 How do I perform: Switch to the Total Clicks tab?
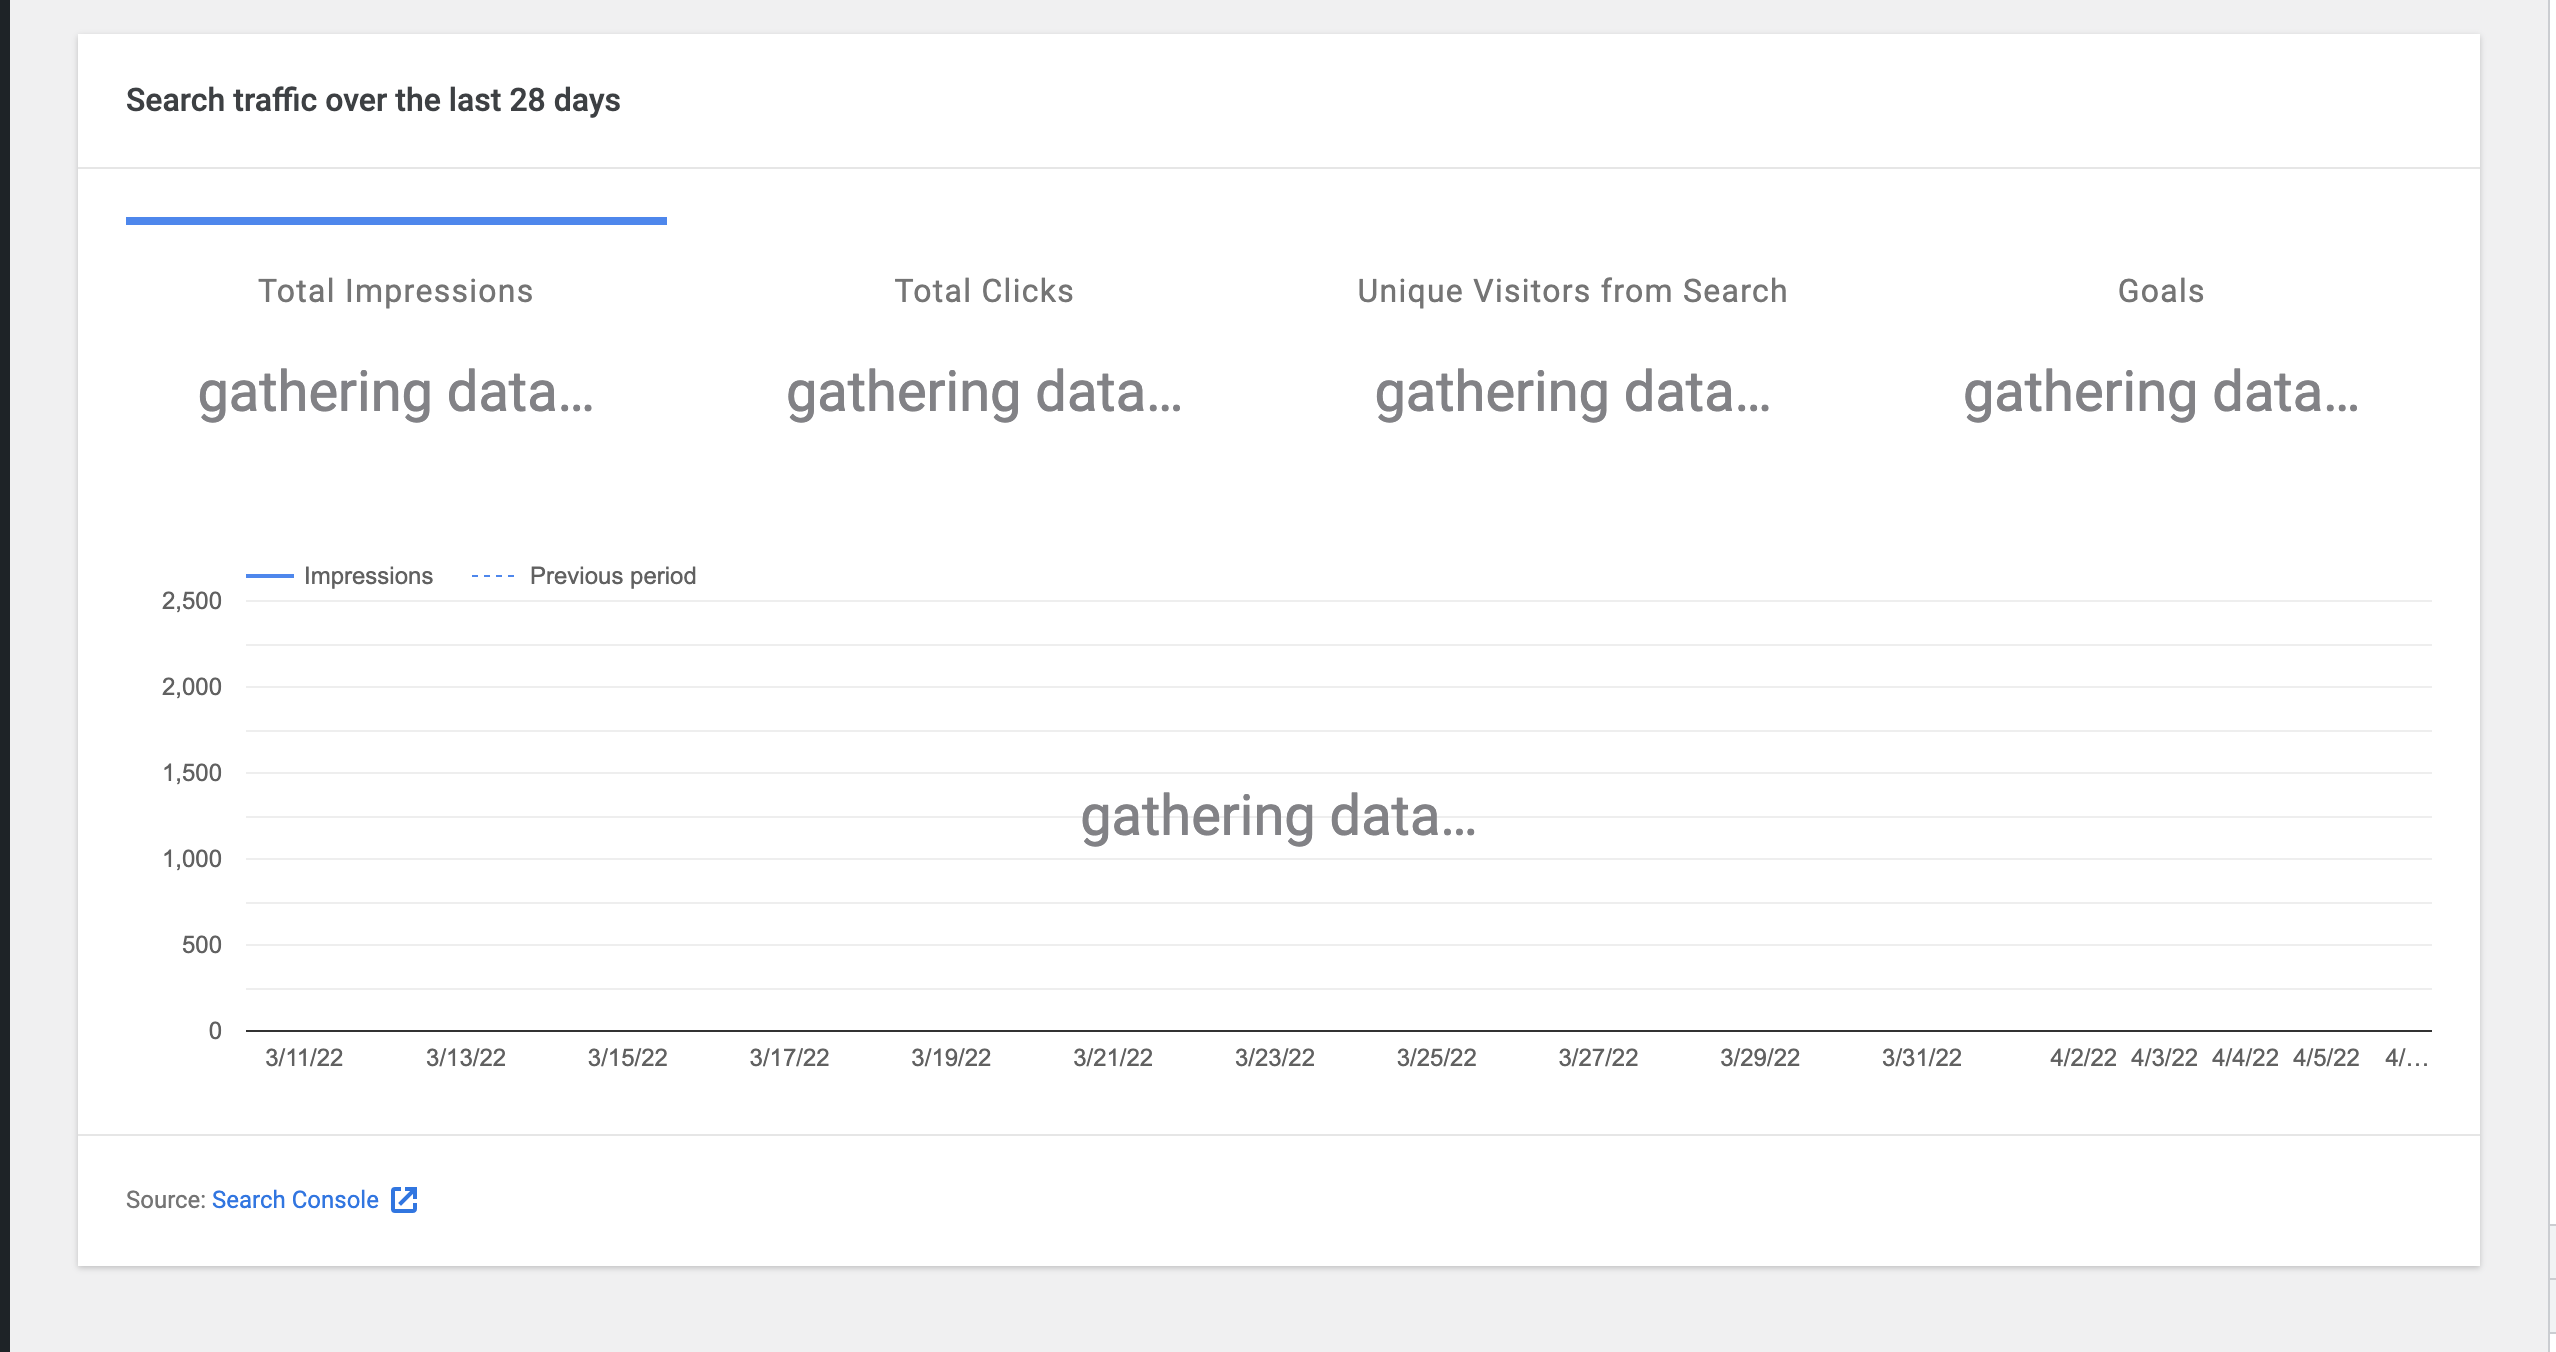(x=984, y=291)
